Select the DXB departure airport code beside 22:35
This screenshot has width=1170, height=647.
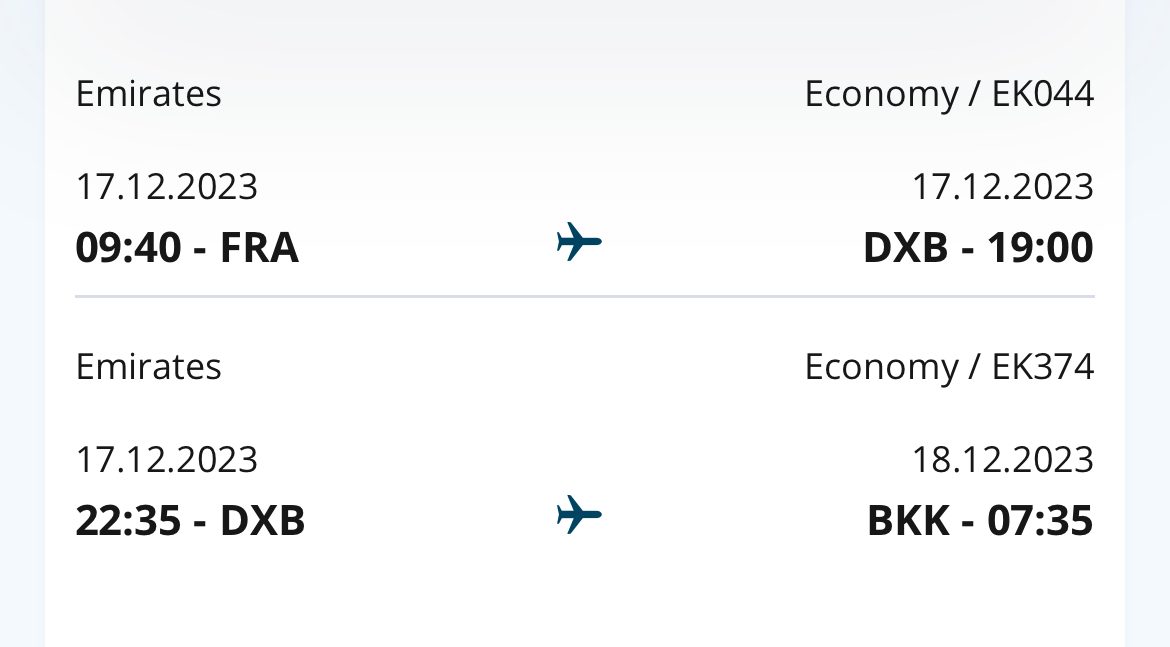coord(262,521)
